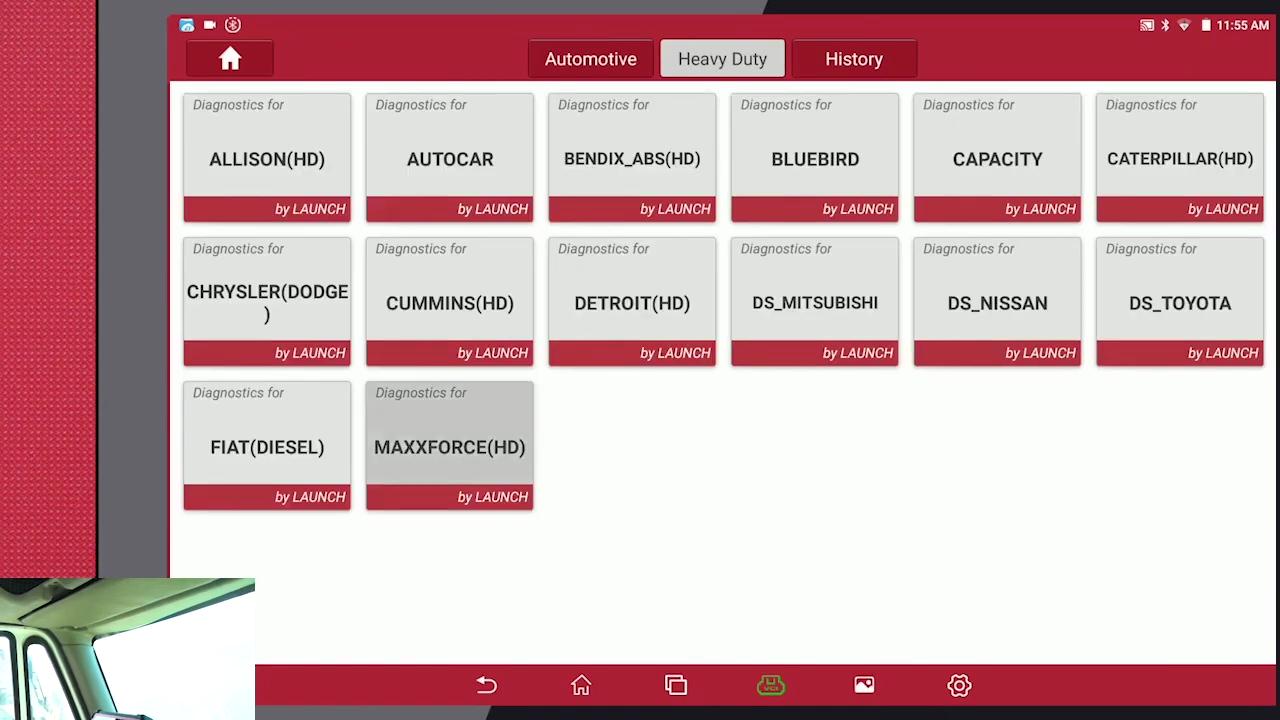Tap the green VCI connector icon
1280x720 pixels.
point(770,685)
